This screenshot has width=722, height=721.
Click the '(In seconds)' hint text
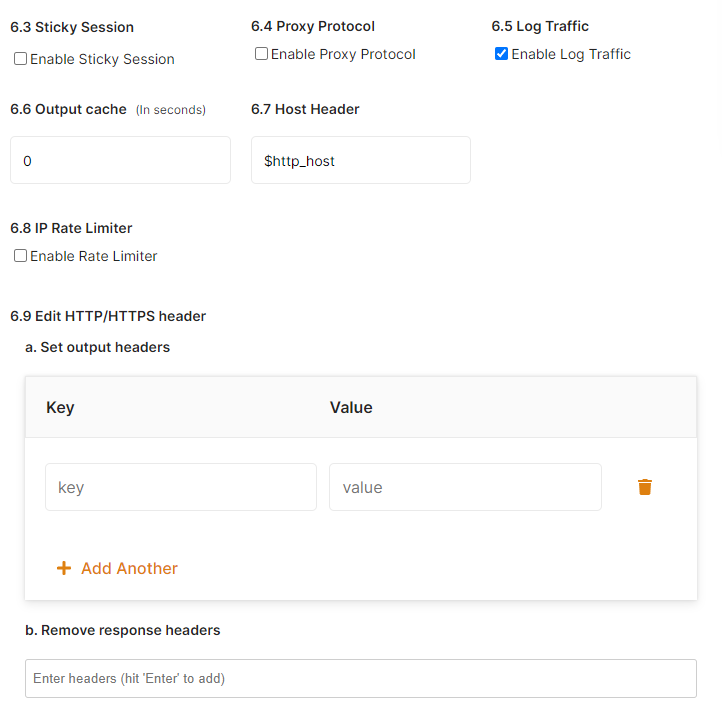pos(171,110)
